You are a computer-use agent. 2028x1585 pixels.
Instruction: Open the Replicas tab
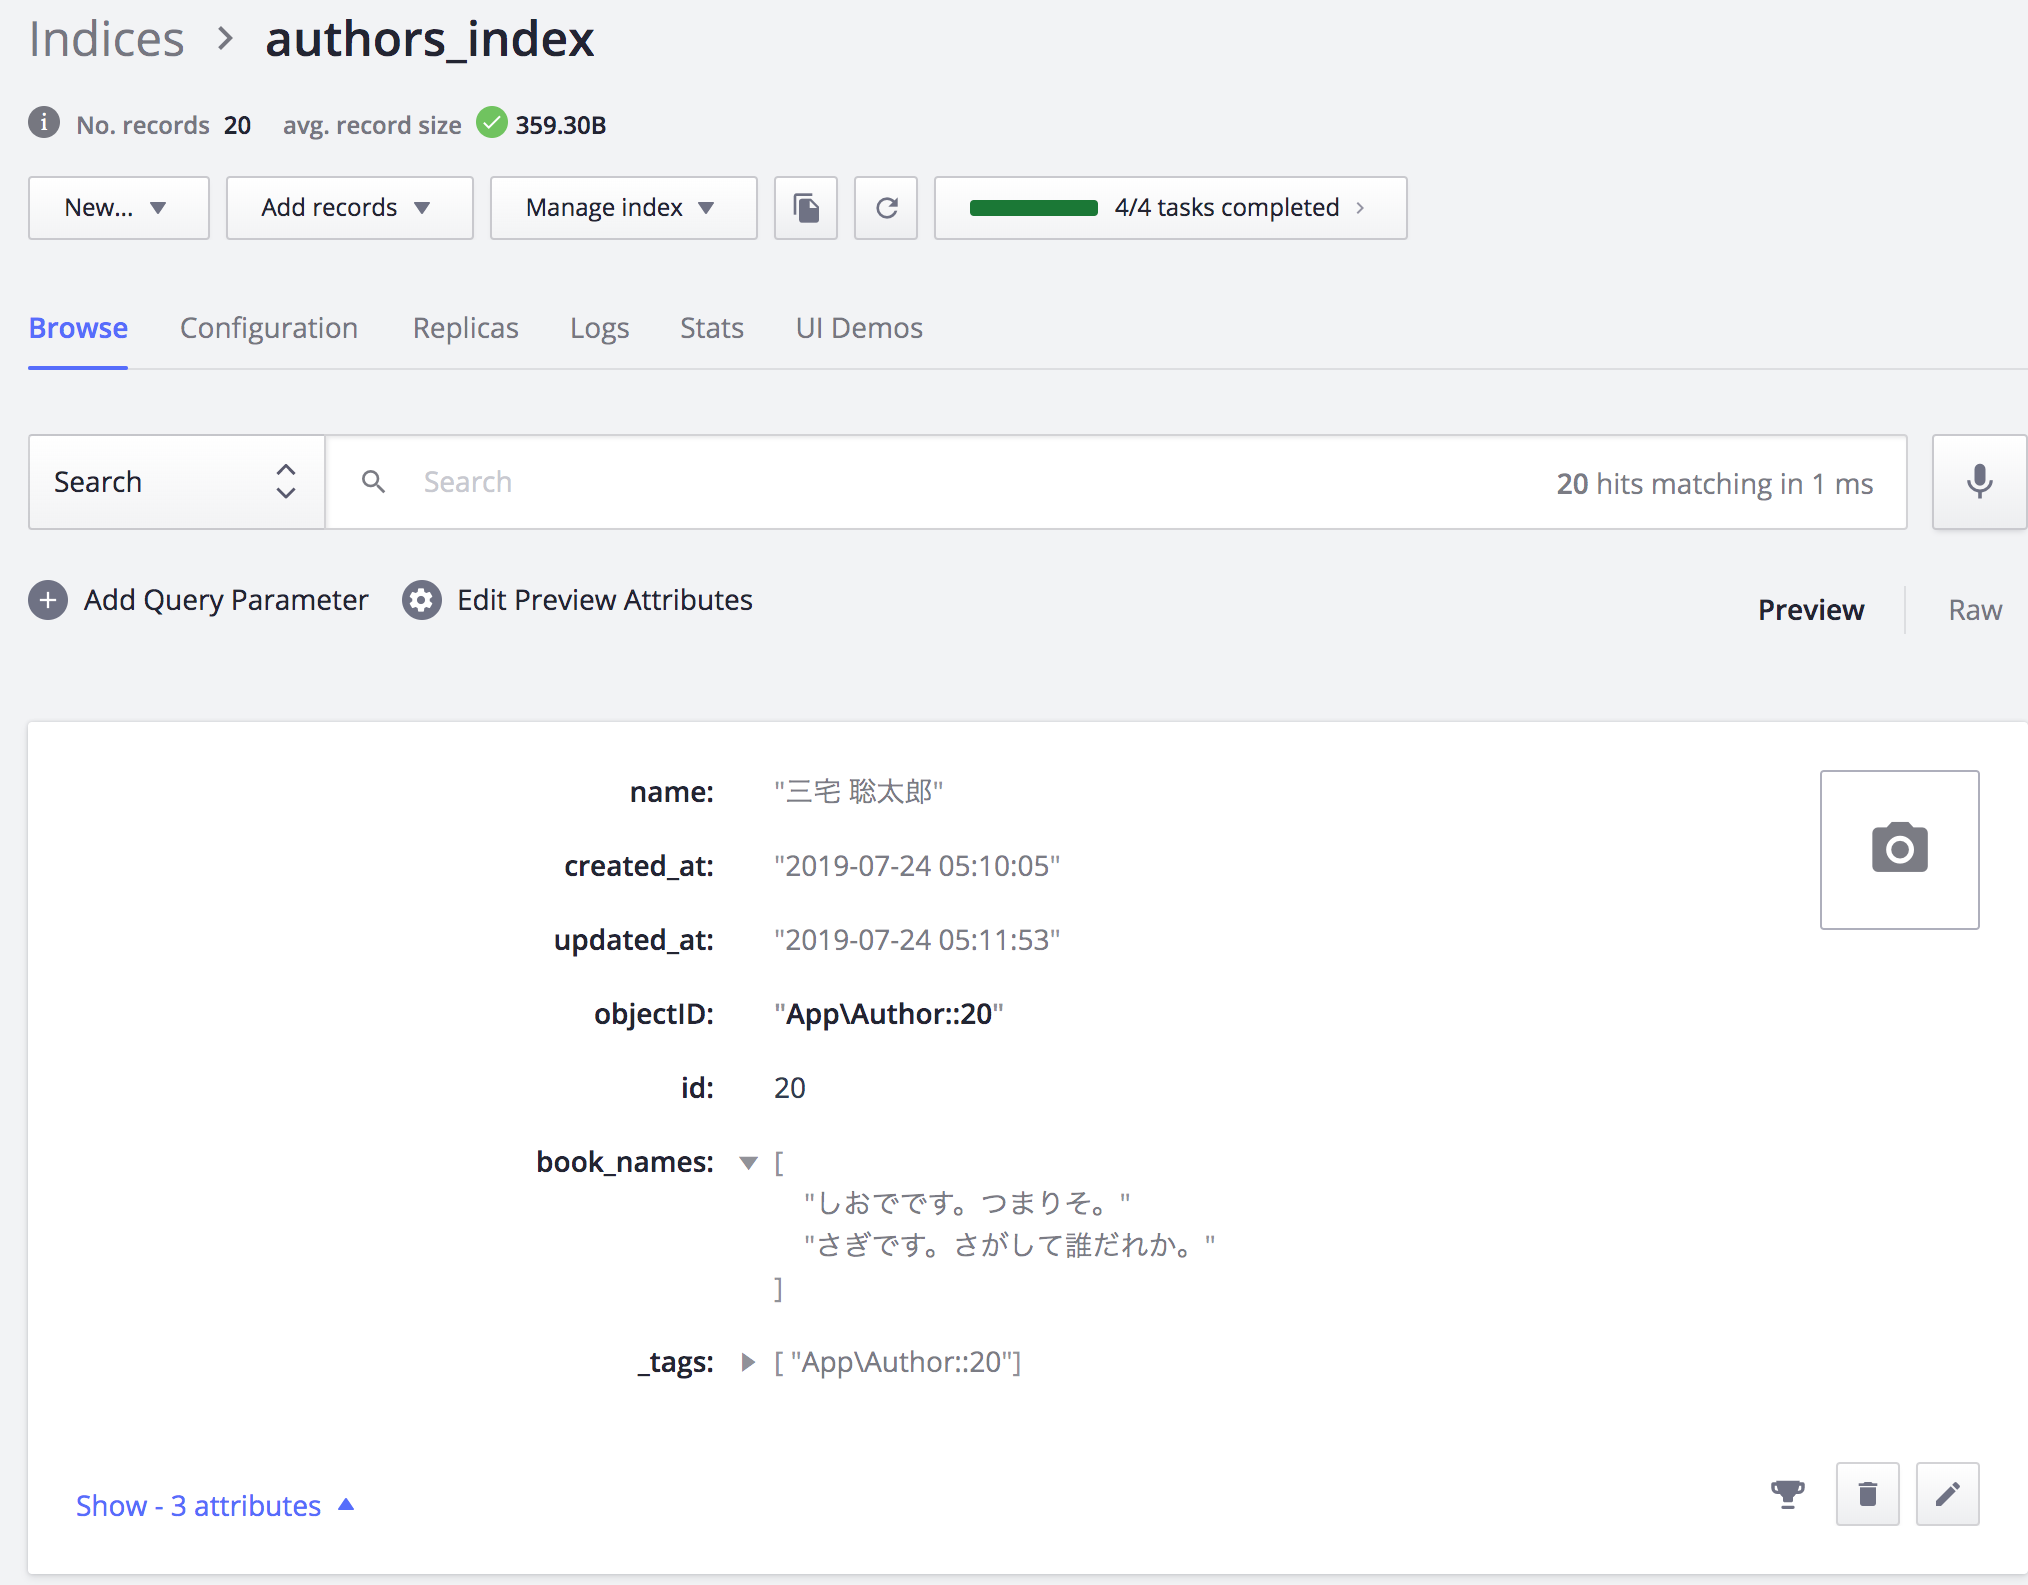click(465, 328)
